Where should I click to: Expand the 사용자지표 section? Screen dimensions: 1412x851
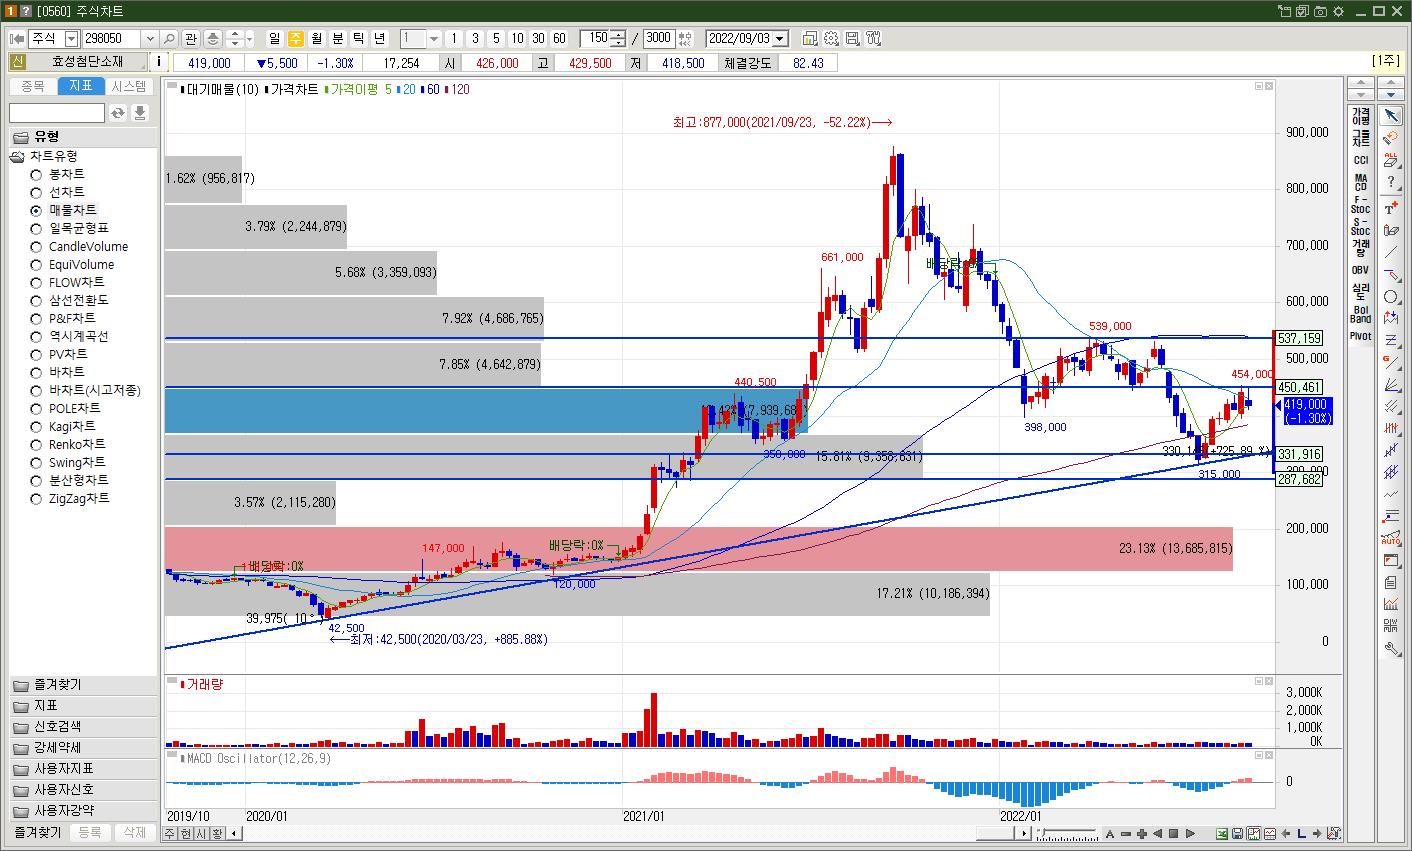pos(83,769)
